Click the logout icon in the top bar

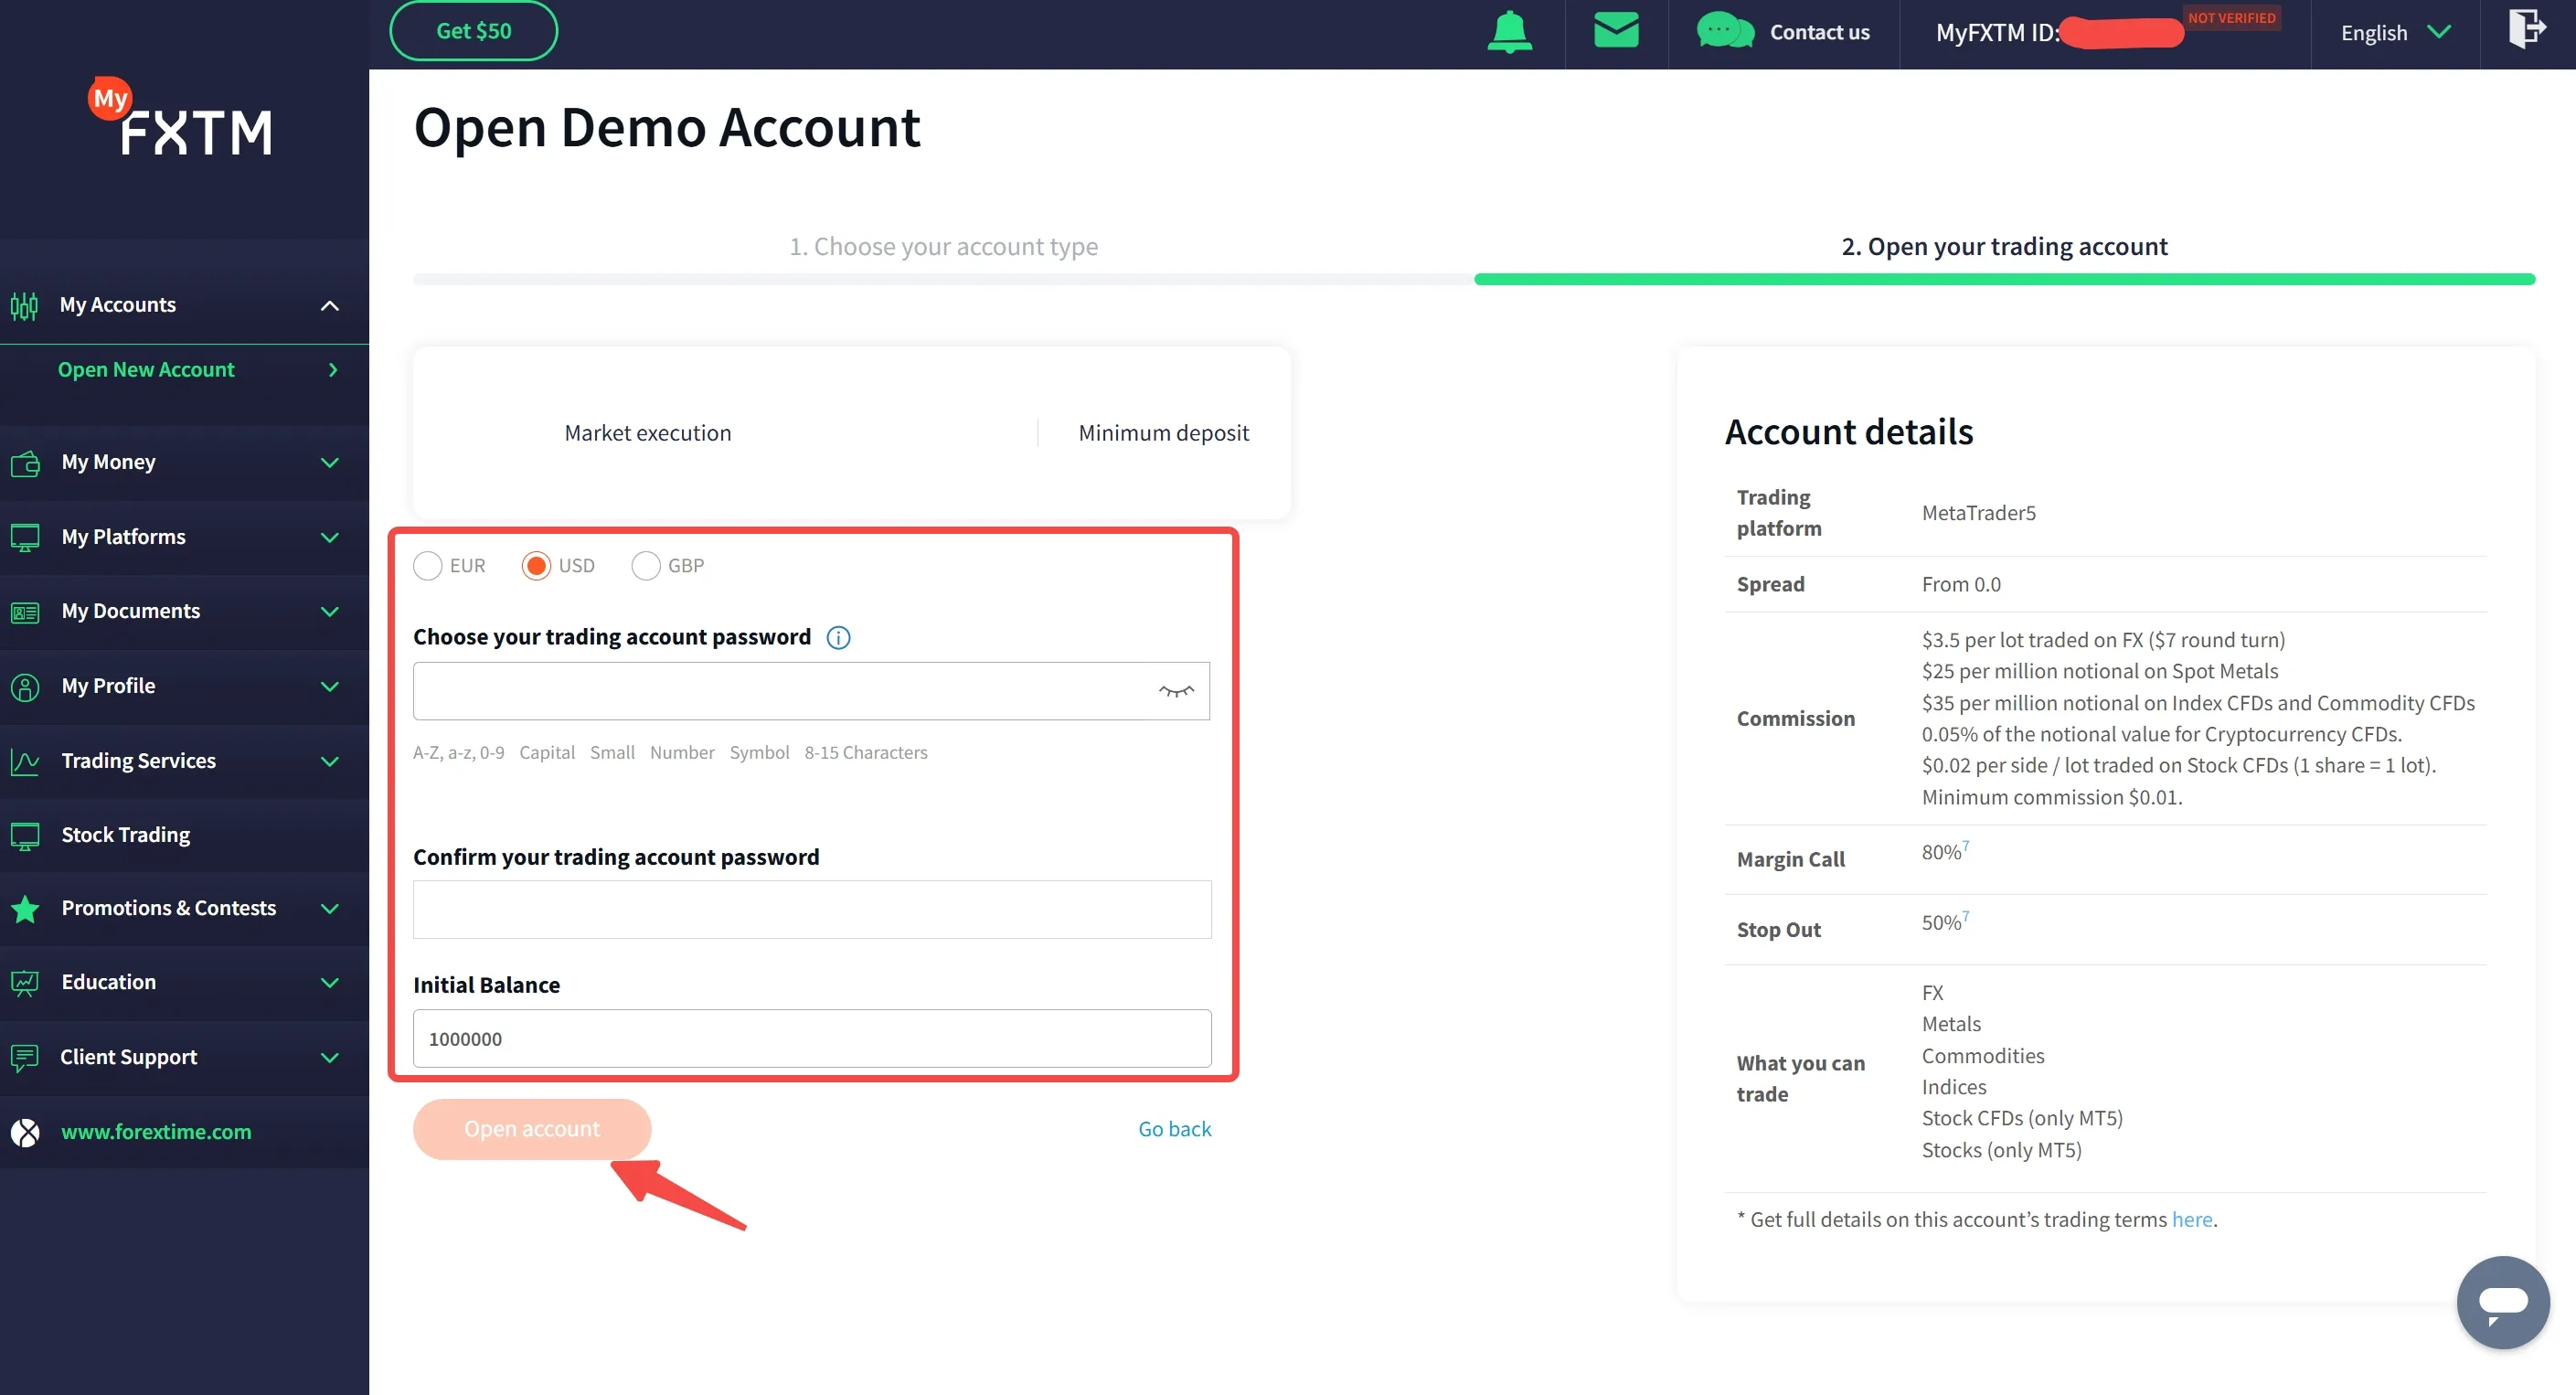coord(2527,28)
